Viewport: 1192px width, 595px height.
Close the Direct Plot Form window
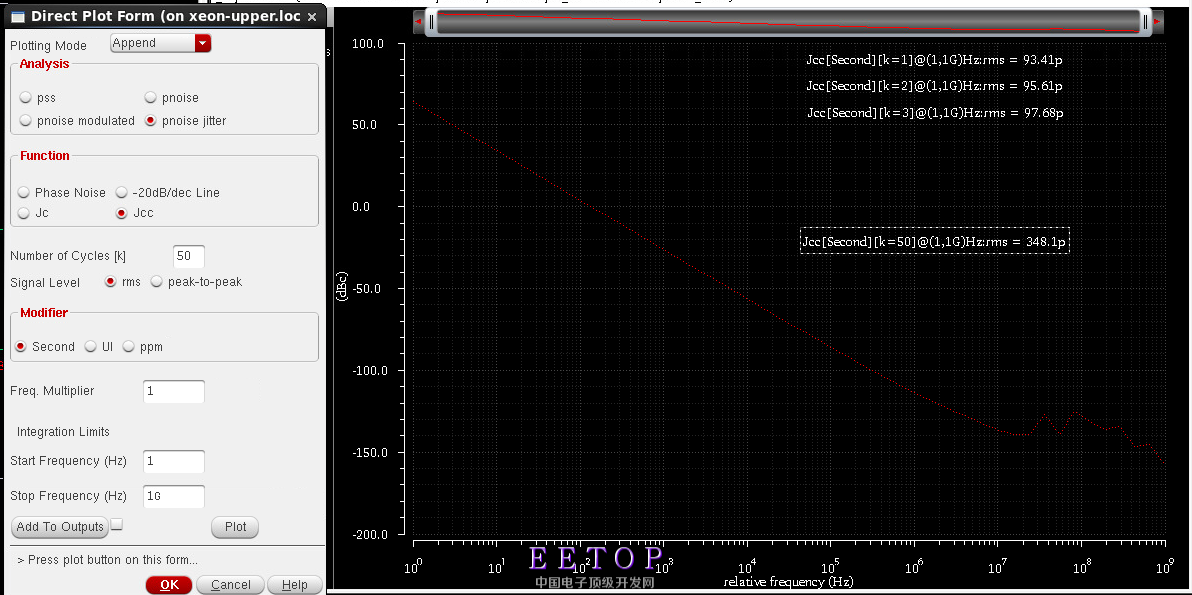(312, 17)
